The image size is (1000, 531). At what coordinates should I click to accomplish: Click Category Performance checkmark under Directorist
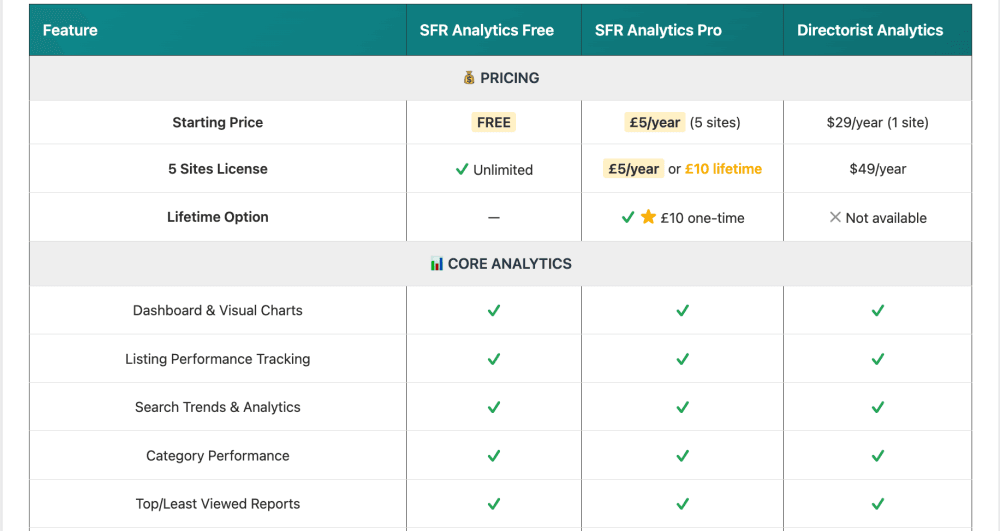878,456
